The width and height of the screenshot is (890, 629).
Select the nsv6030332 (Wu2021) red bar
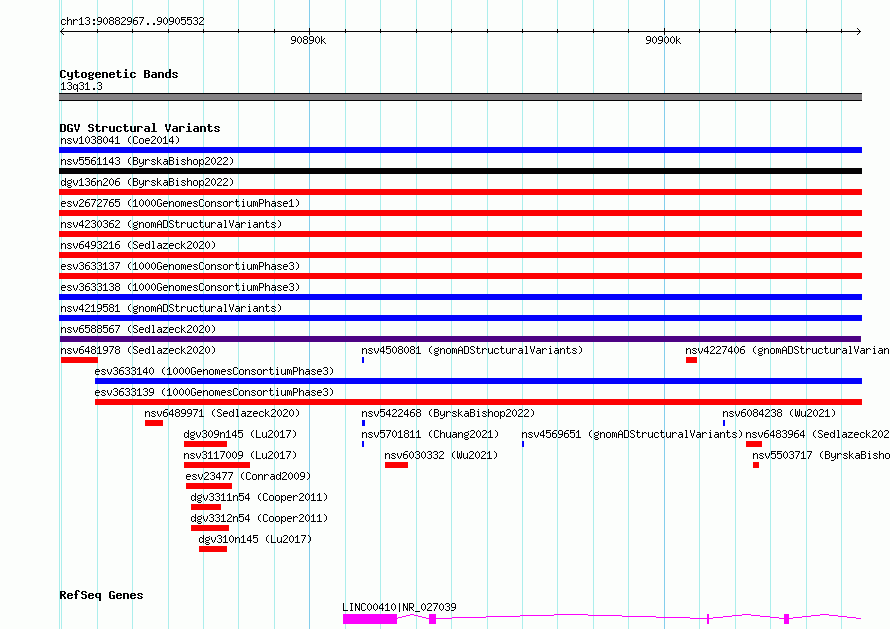(396, 465)
